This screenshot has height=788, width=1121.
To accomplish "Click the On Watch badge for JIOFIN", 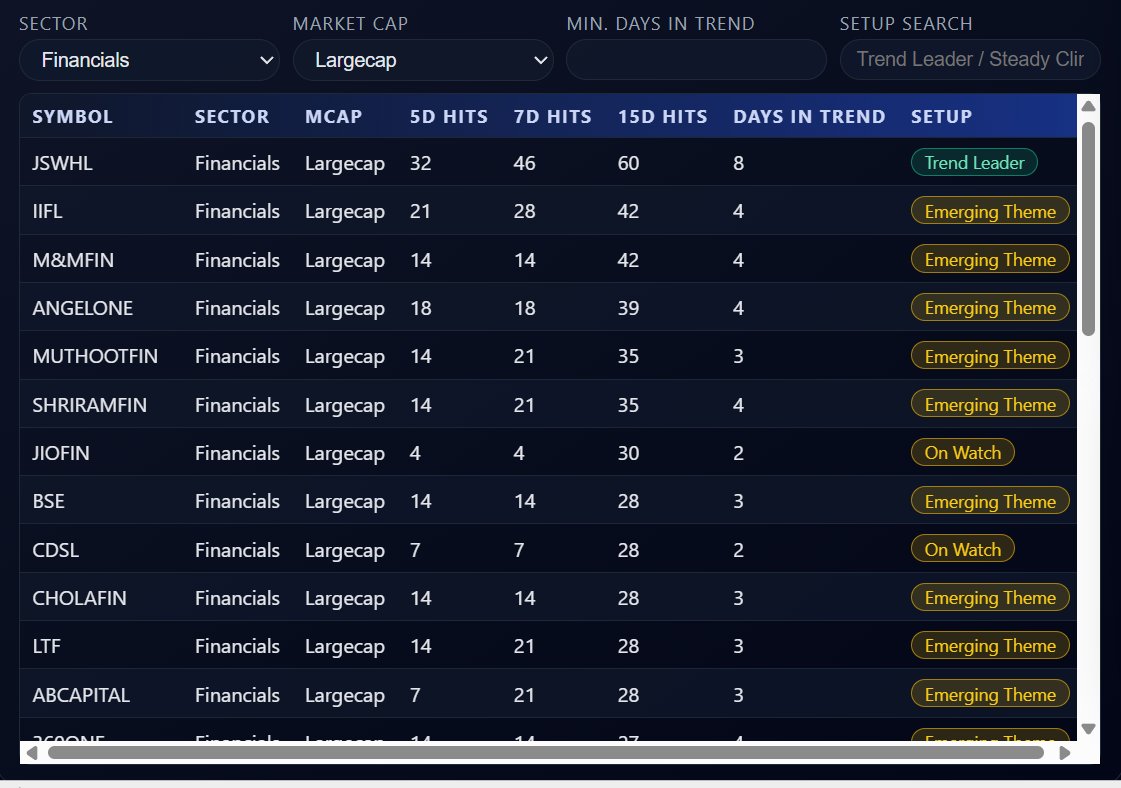I will (962, 452).
